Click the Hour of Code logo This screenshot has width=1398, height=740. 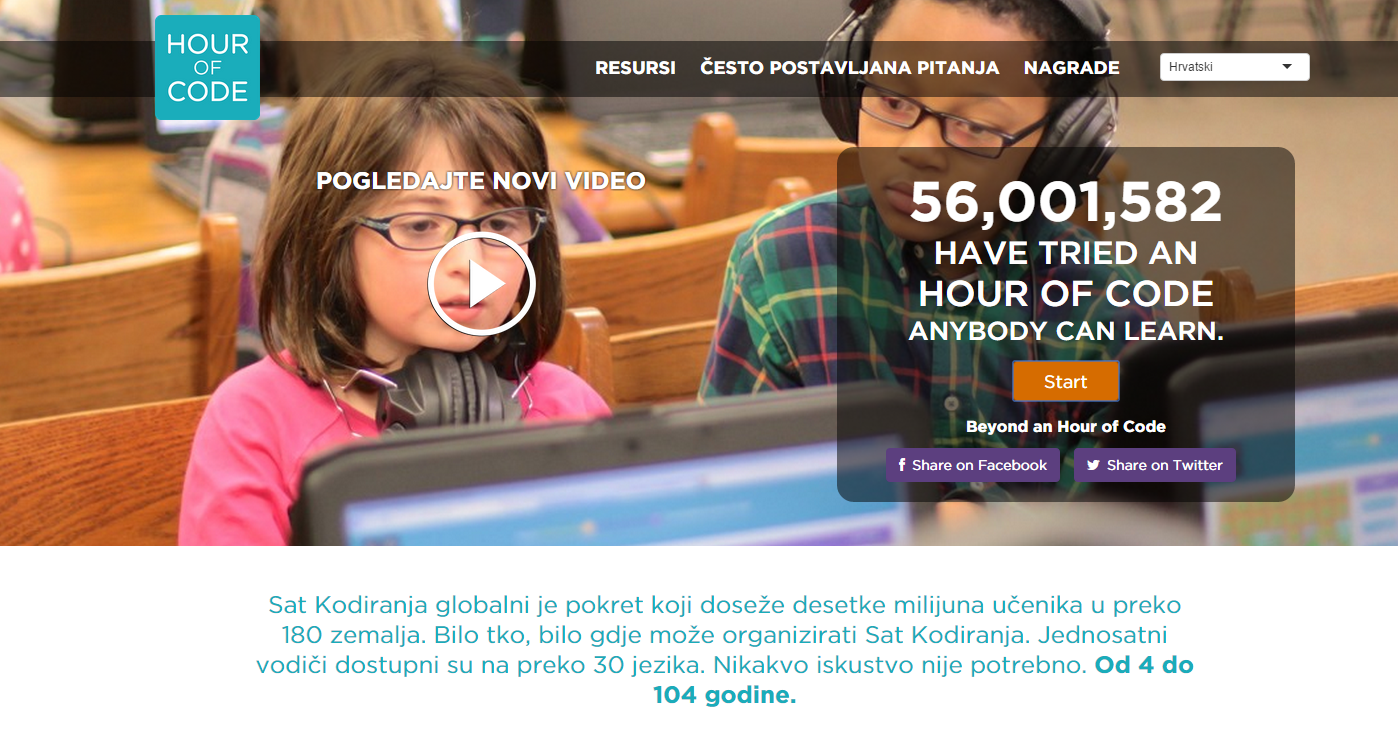click(207, 67)
